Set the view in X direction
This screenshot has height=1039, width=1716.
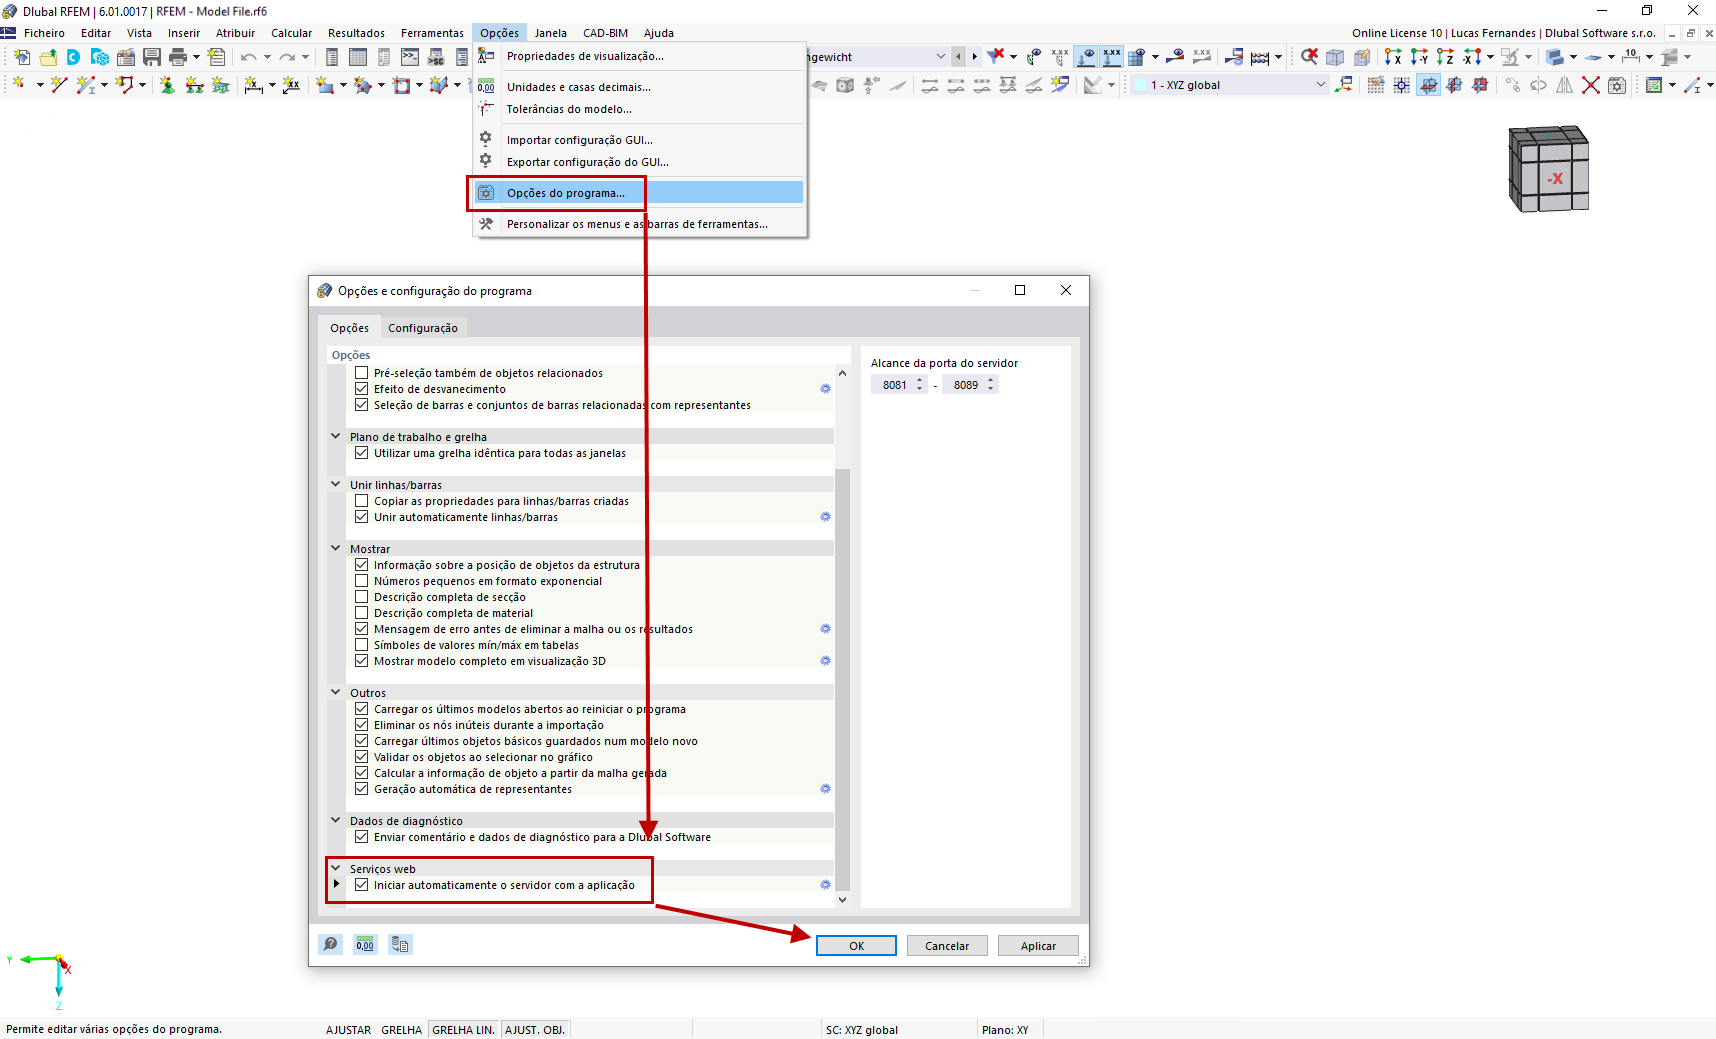coord(1391,57)
